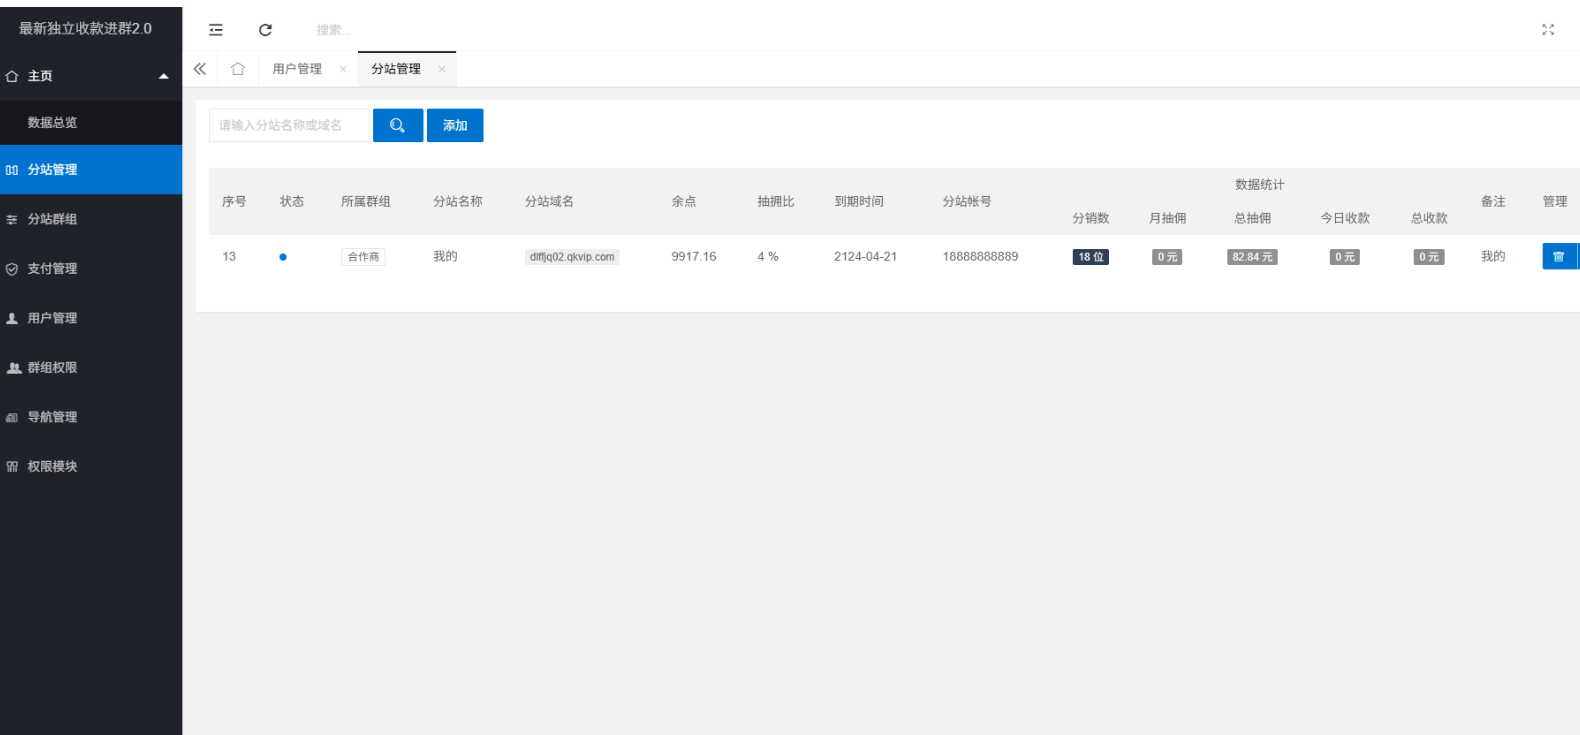Close the 用户管理 tab
Viewport: 1580px width, 735px height.
pos(343,69)
